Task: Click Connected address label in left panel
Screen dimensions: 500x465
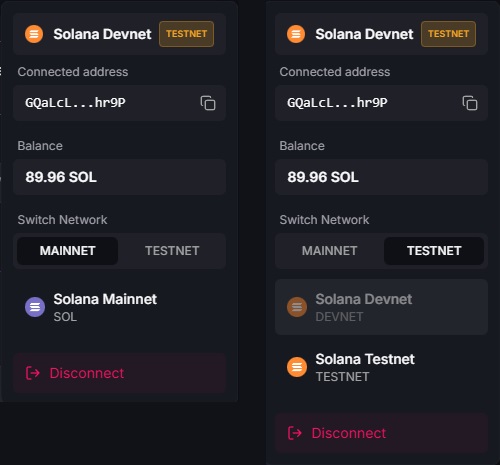Action: pos(73,72)
